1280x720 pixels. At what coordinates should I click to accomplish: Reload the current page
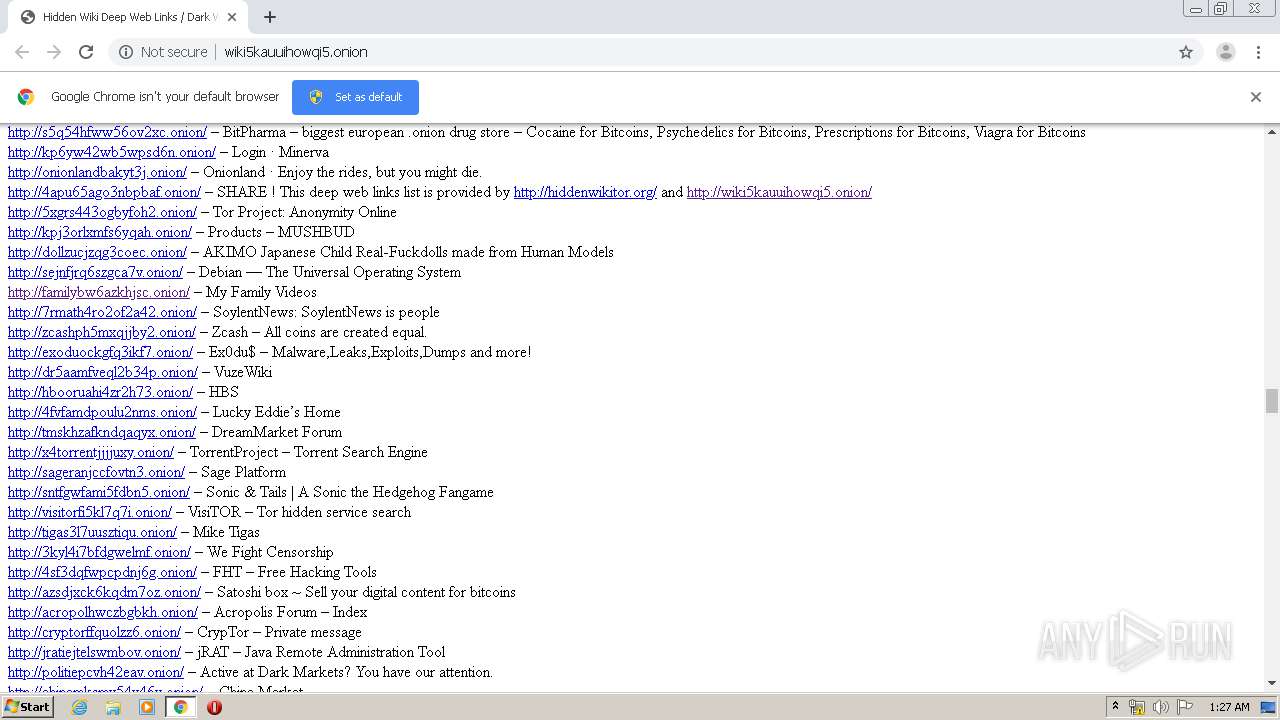pyautogui.click(x=86, y=52)
